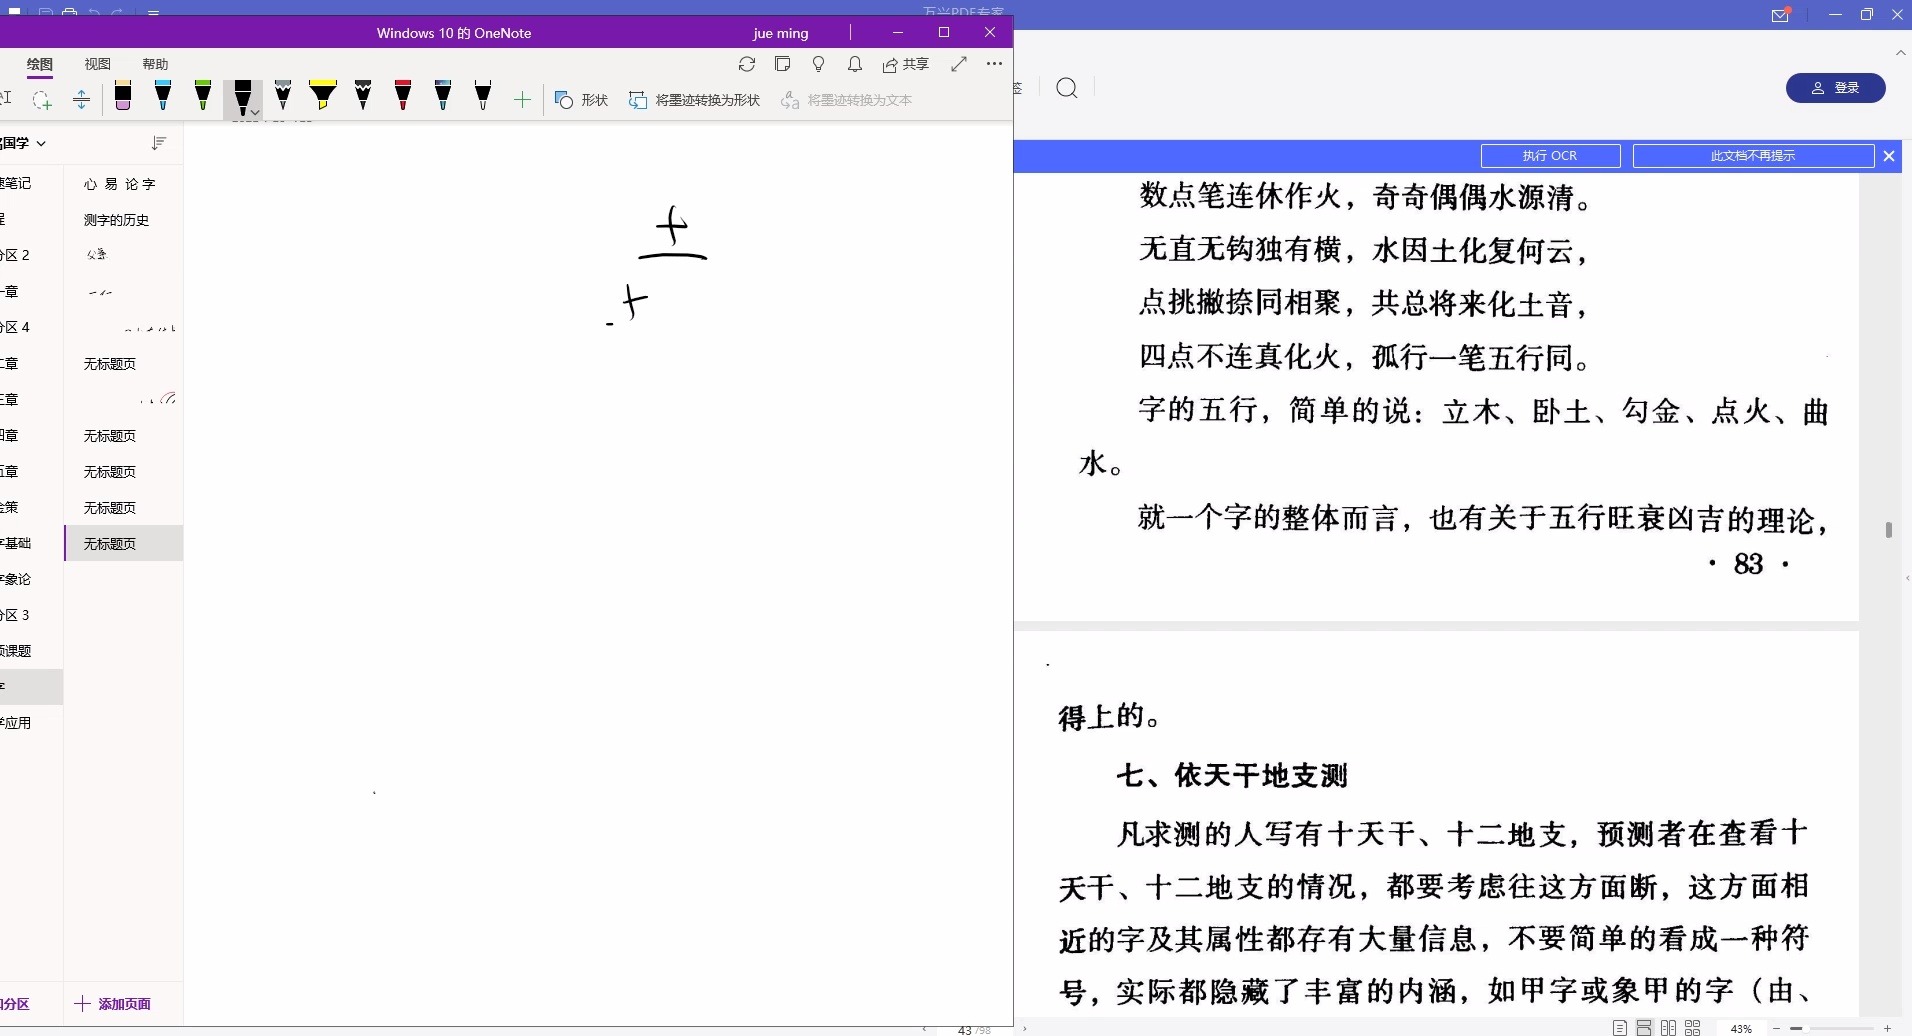
Task: Switch to two-page view
Action: [1668, 1028]
